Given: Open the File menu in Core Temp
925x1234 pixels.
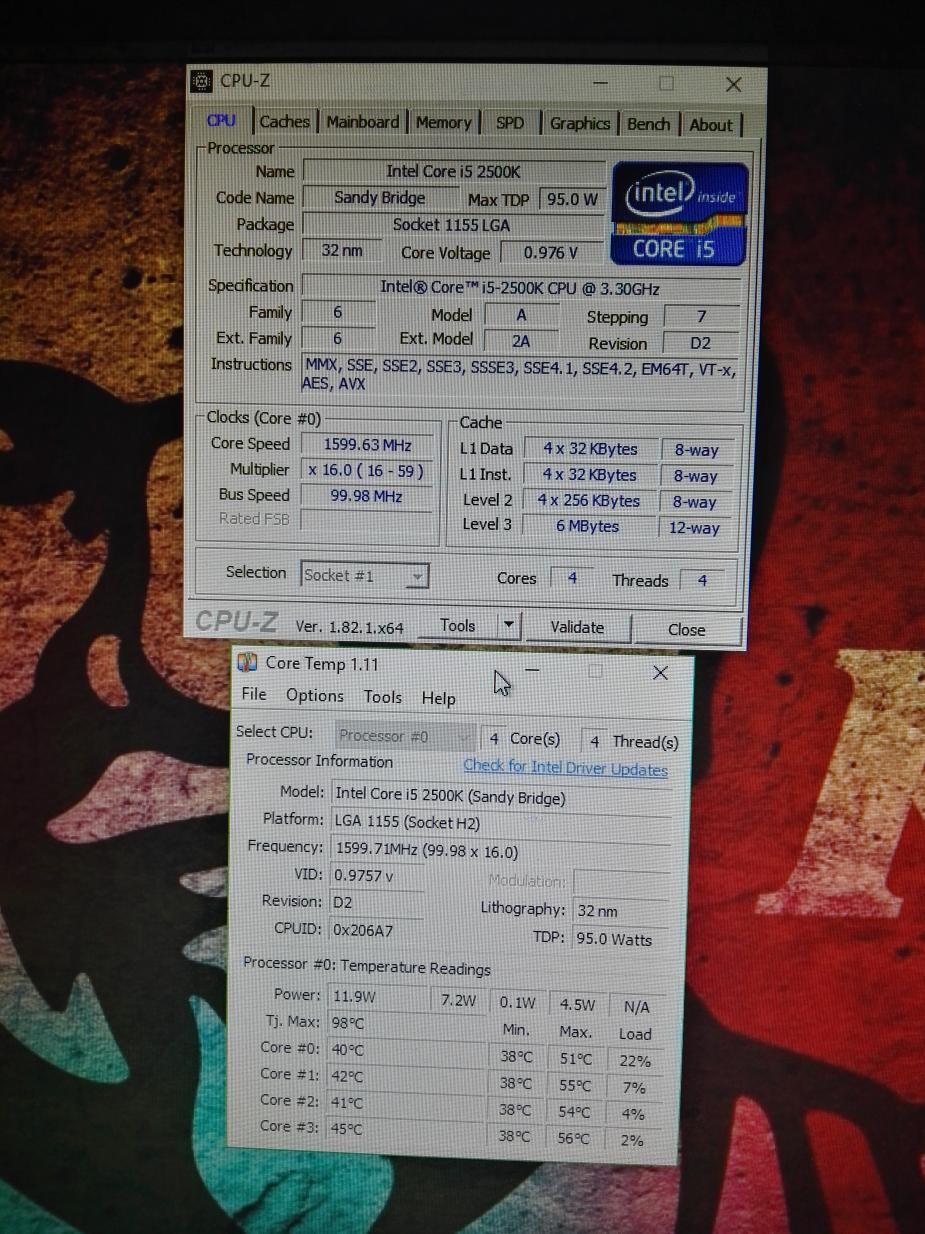Looking at the screenshot, I should coord(254,694).
